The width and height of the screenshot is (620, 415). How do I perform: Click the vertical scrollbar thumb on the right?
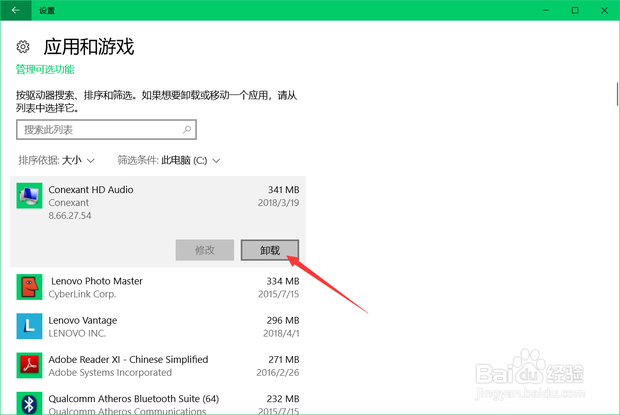617,94
